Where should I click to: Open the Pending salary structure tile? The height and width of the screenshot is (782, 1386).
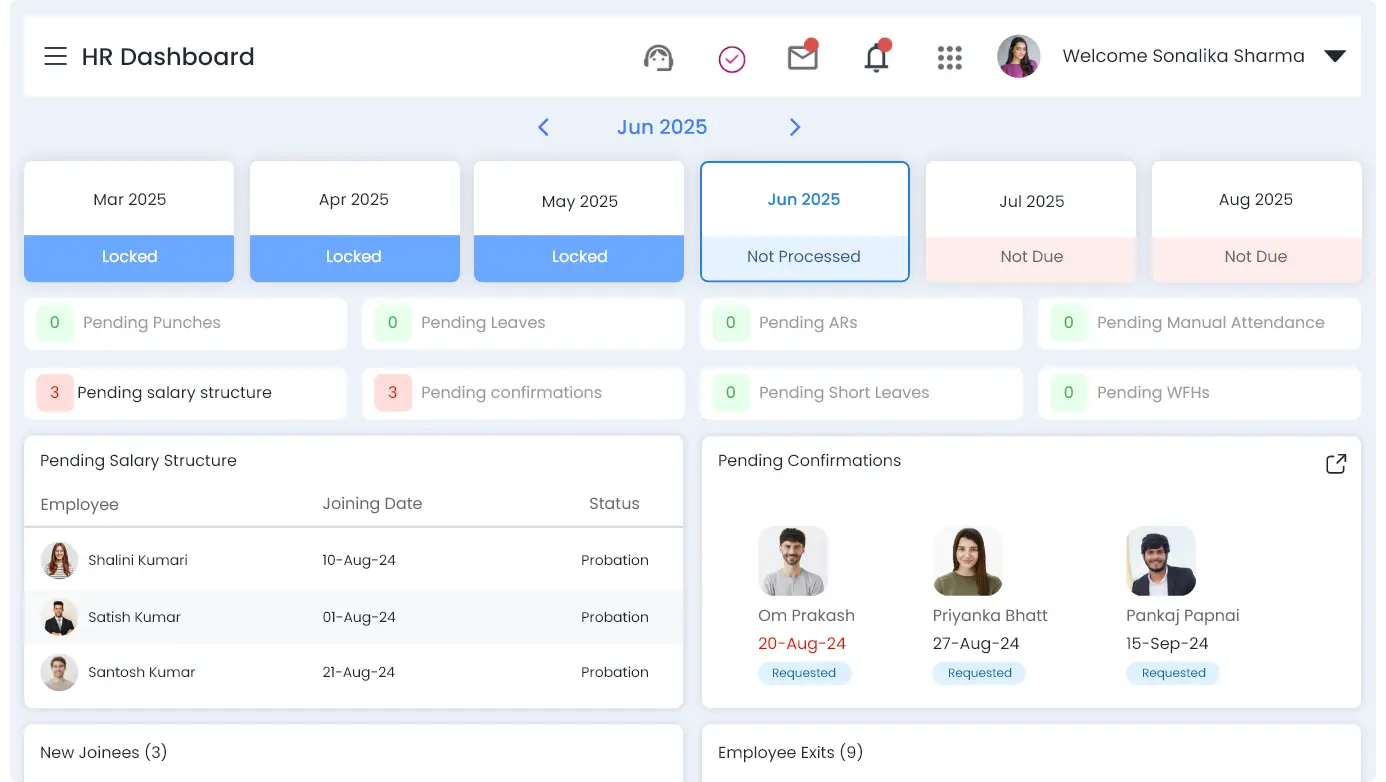(185, 393)
